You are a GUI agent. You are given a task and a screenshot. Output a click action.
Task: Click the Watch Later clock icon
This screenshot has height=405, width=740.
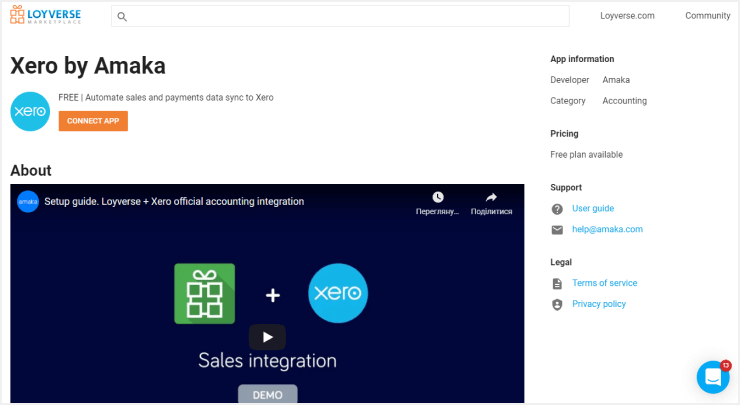point(437,198)
